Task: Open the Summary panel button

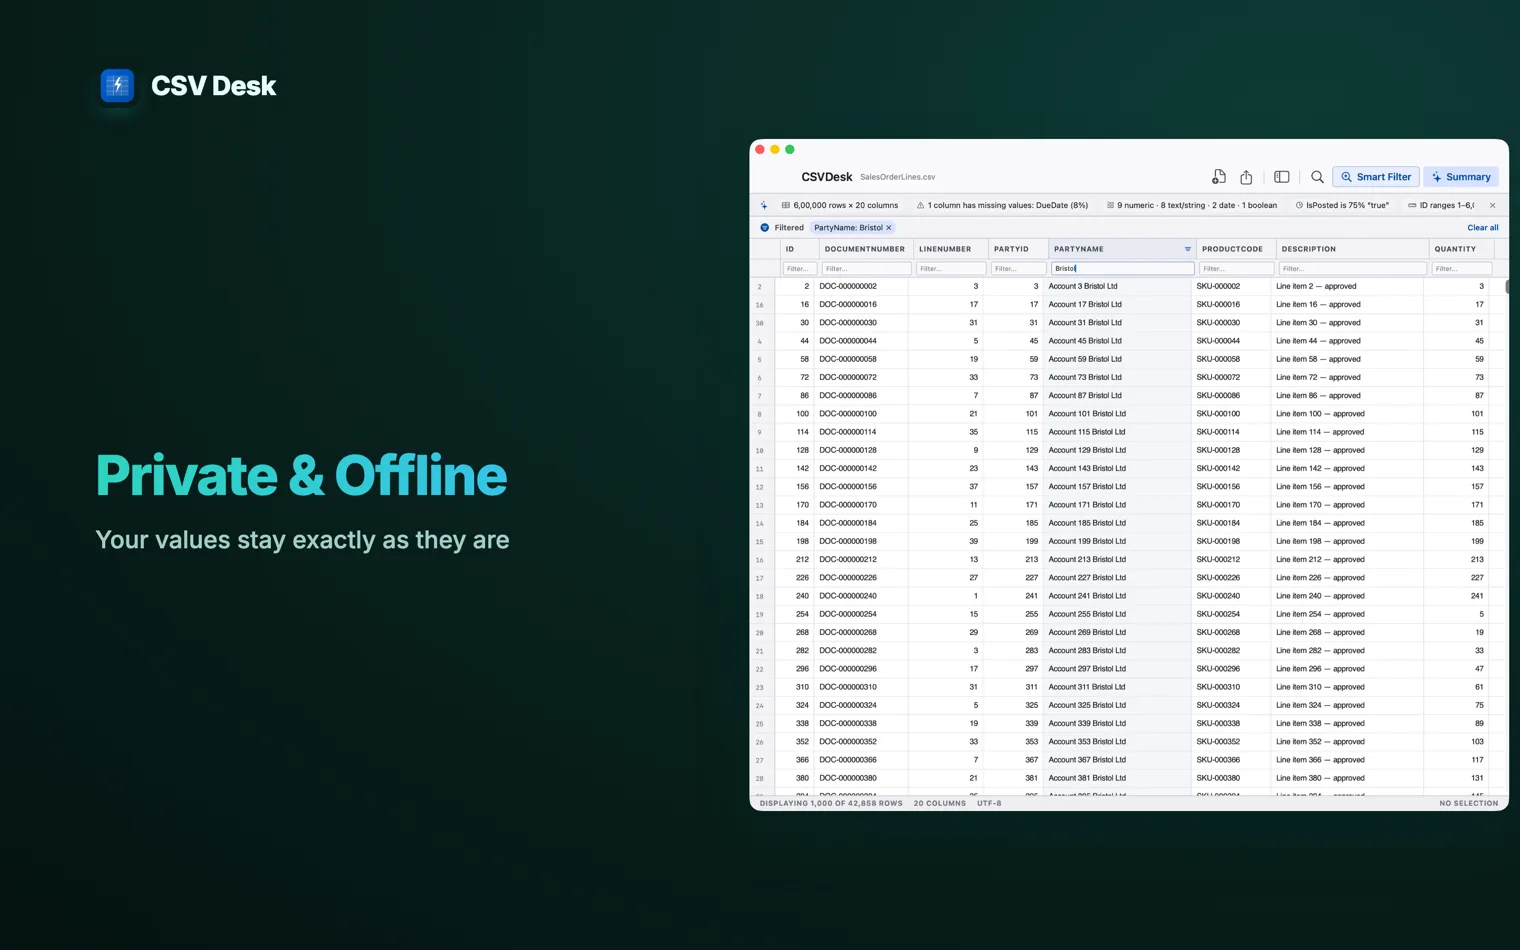Action: pyautogui.click(x=1461, y=177)
